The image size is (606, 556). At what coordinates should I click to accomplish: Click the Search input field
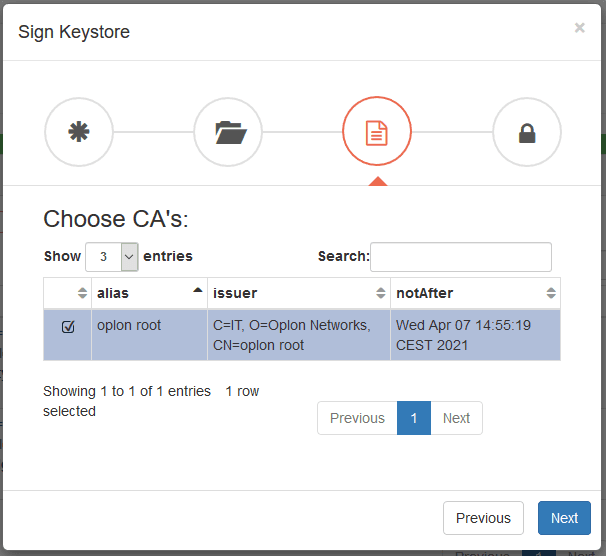(x=461, y=257)
